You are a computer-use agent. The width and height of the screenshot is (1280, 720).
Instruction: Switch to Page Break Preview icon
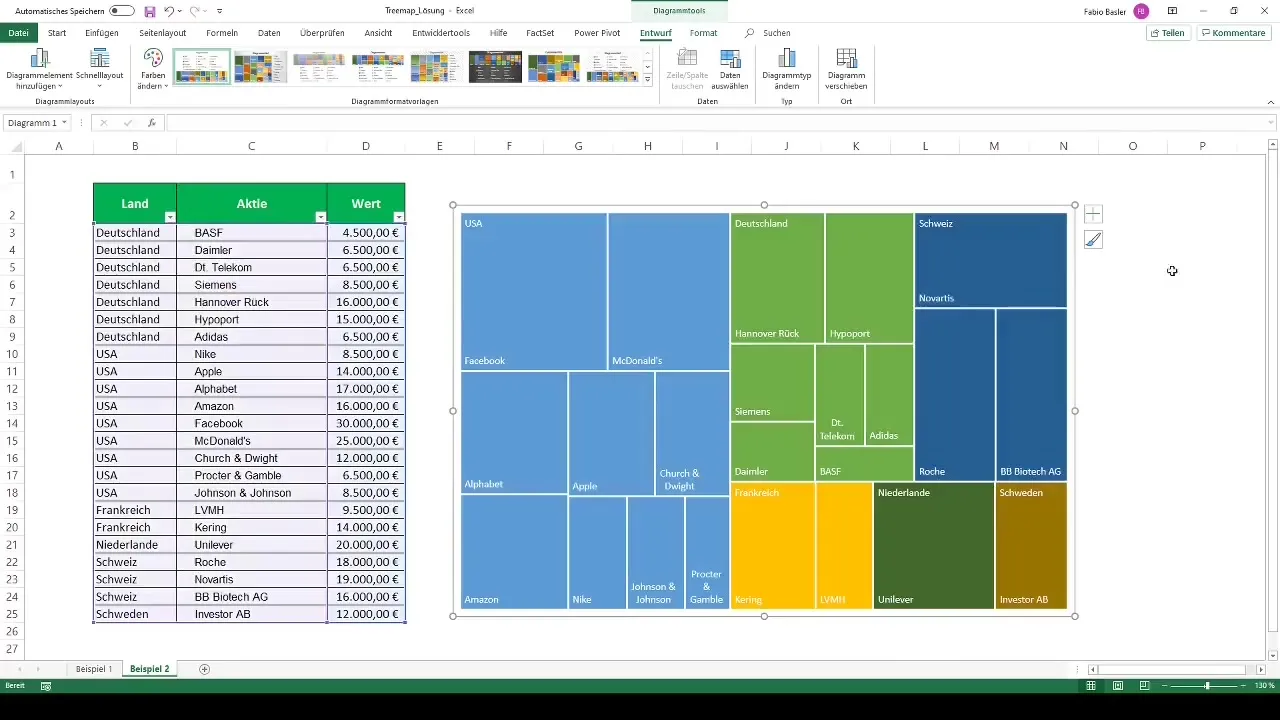[x=1145, y=686]
